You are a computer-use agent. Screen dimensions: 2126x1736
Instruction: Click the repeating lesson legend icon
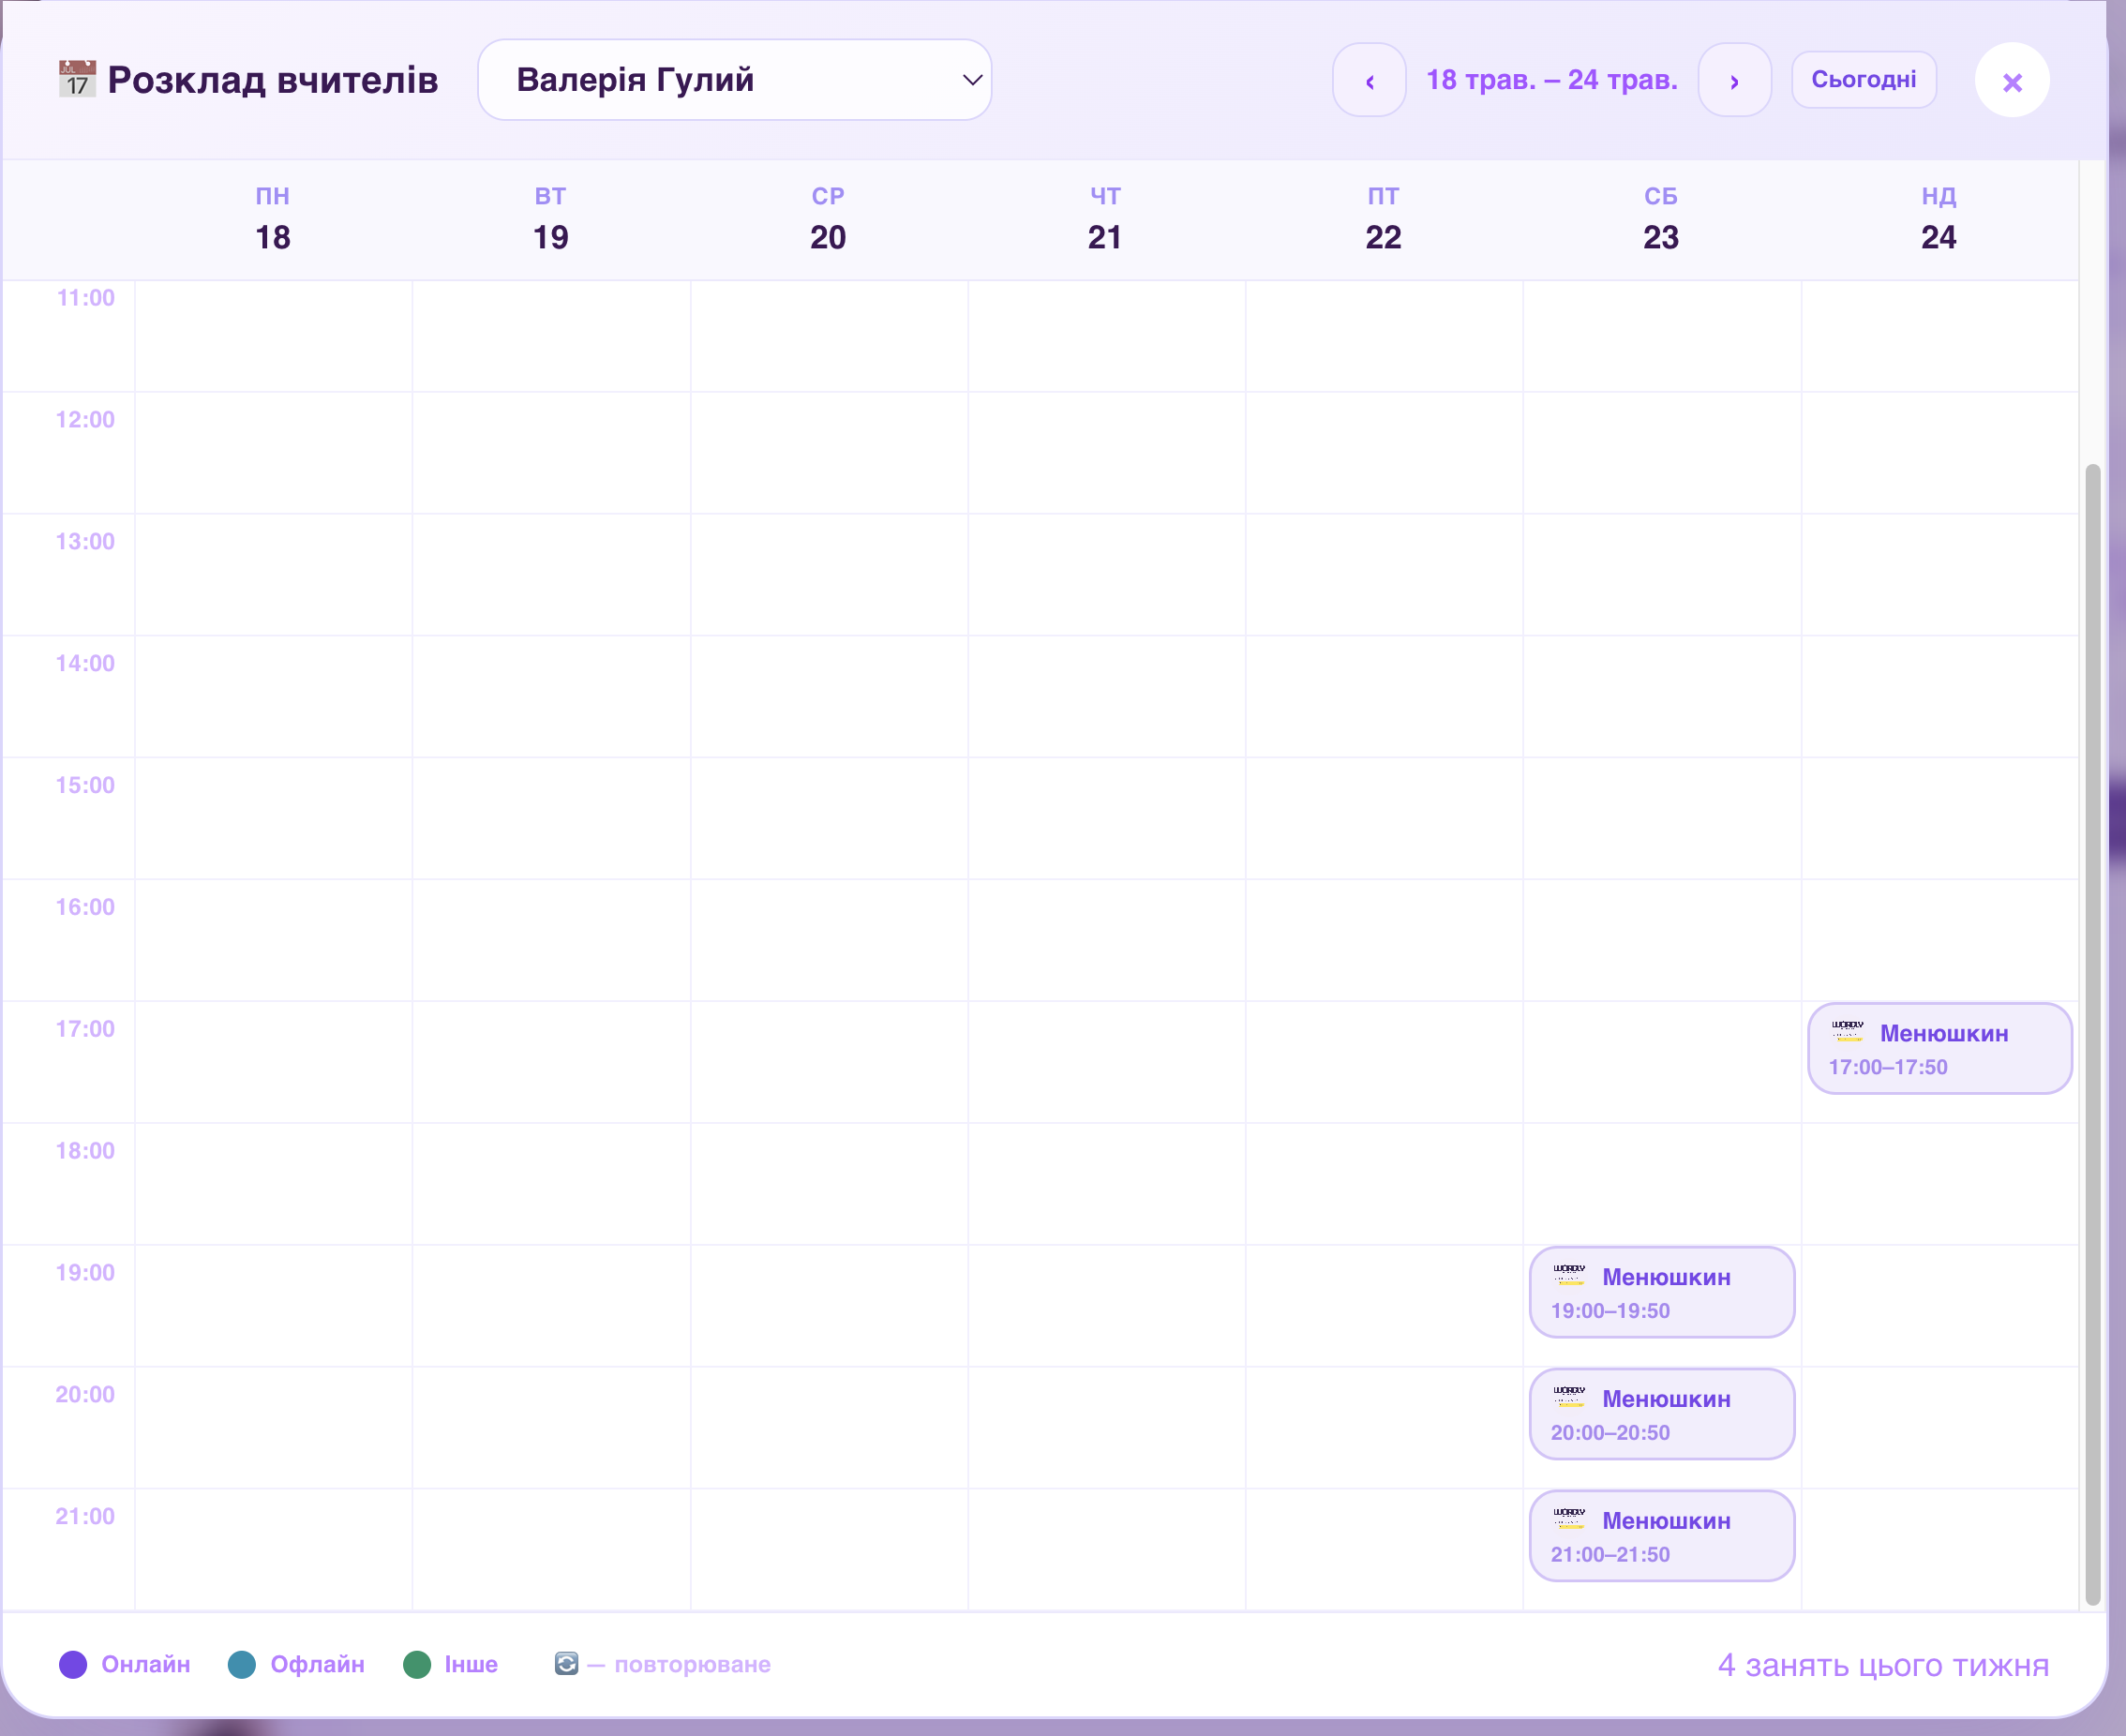pyautogui.click(x=566, y=1664)
